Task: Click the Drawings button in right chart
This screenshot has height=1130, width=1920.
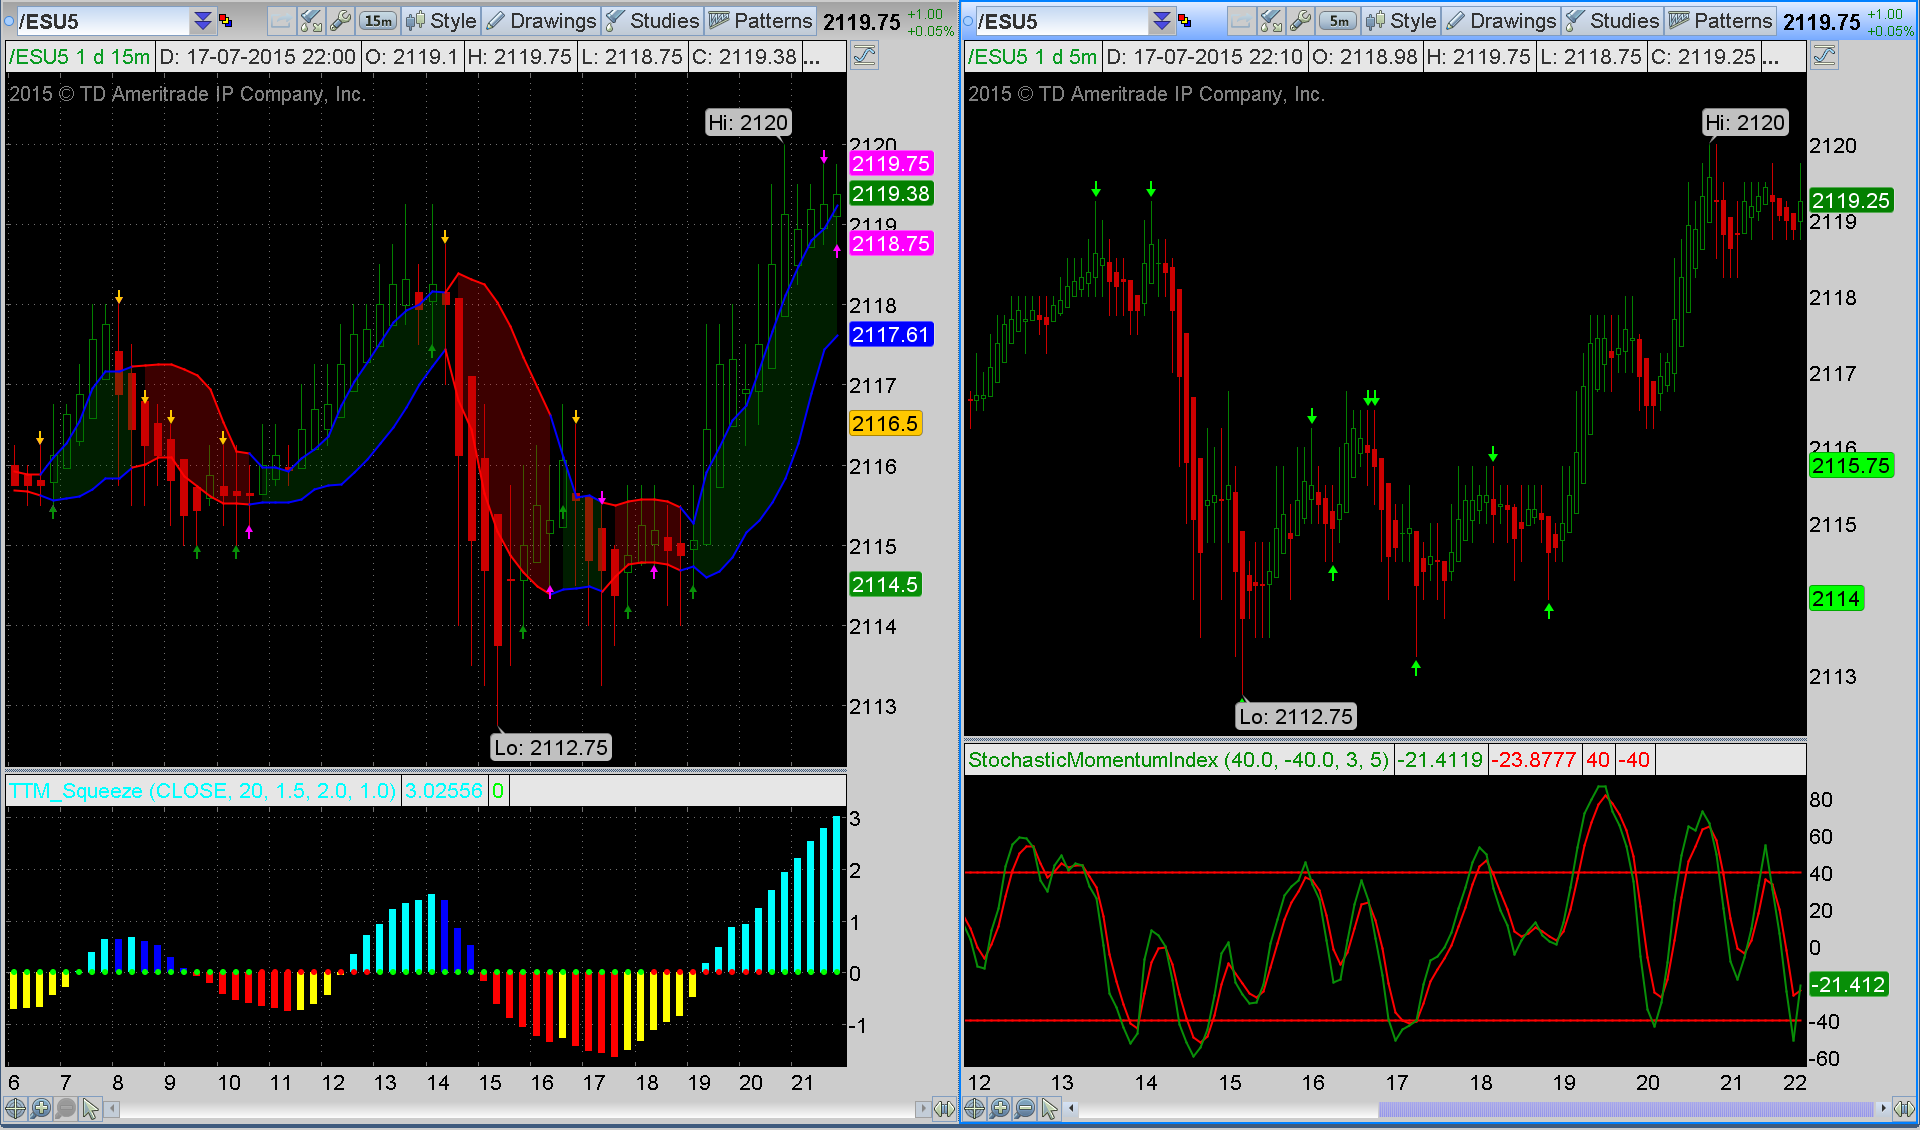Action: pos(1501,21)
